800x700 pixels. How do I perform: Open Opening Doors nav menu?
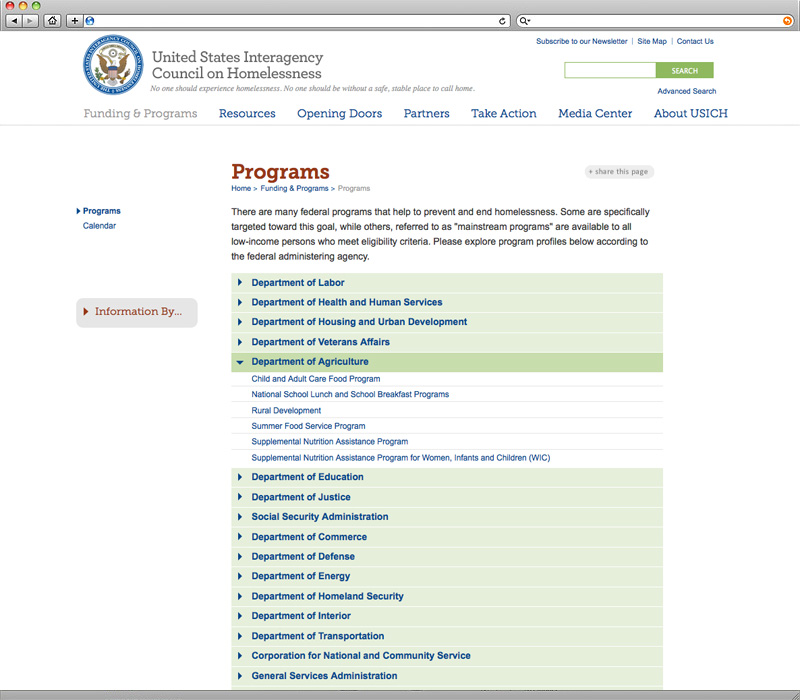tap(339, 113)
